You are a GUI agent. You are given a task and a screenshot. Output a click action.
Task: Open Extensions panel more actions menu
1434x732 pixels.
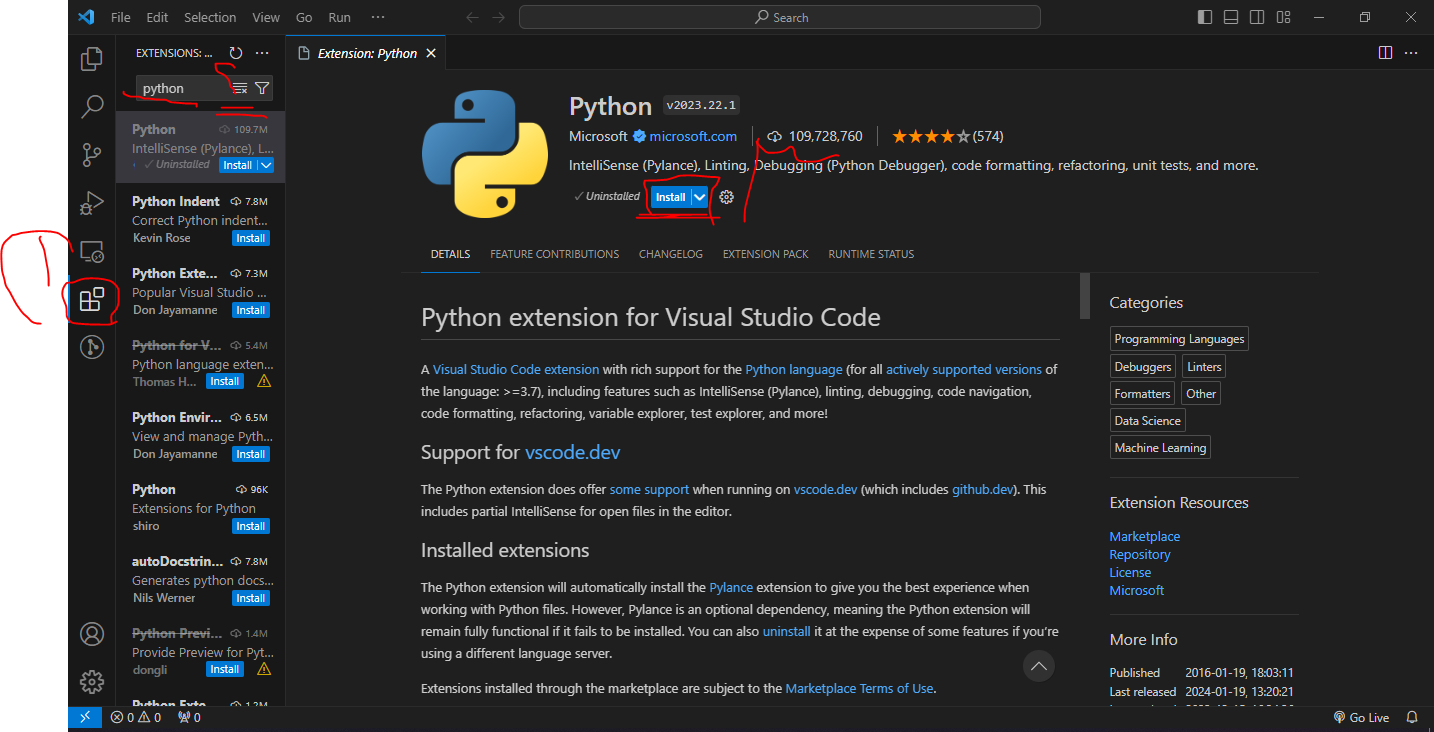(x=262, y=53)
